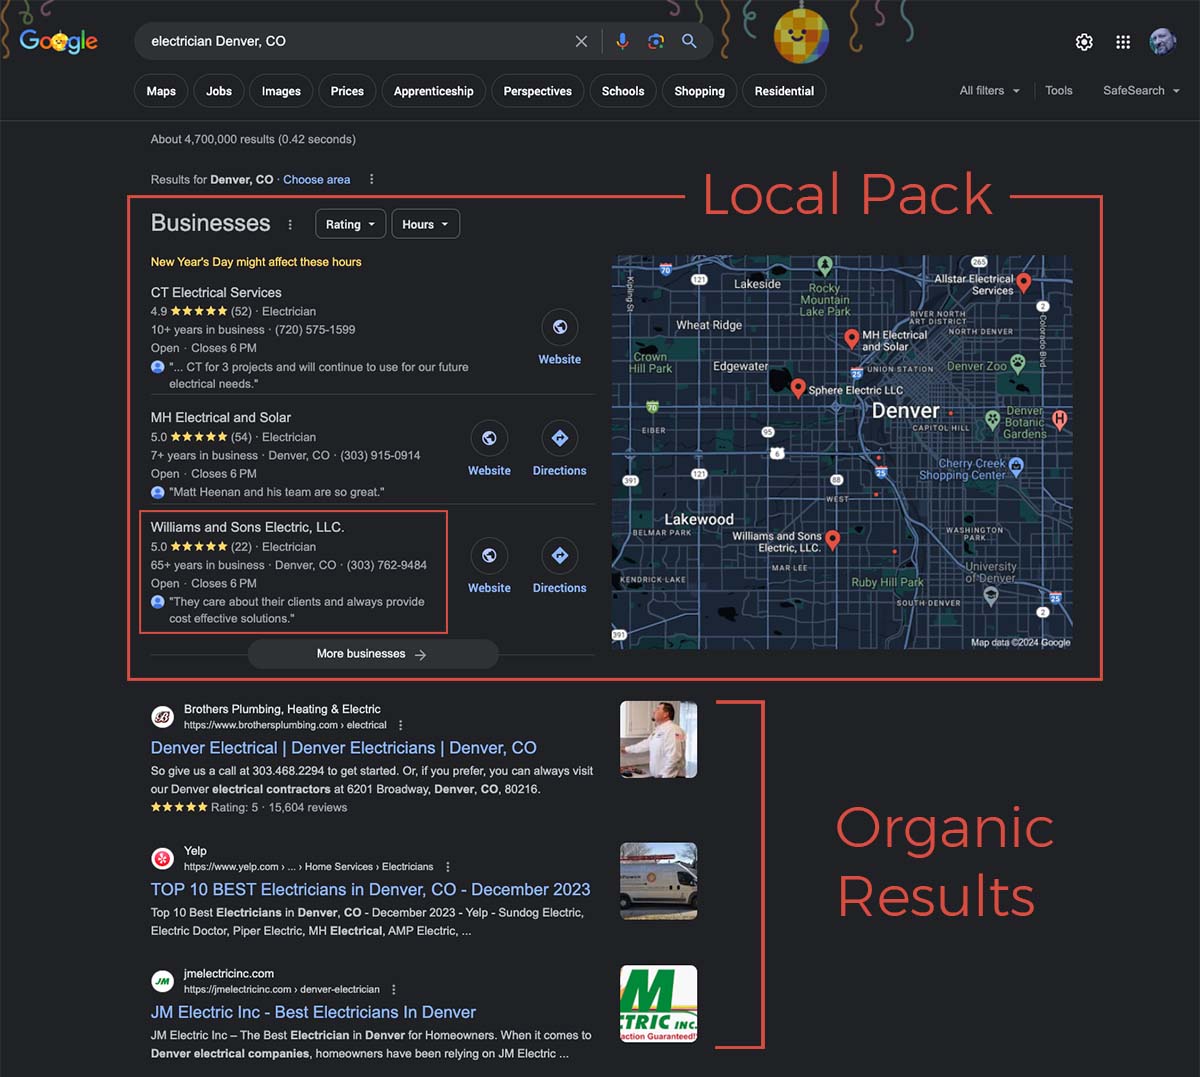Switch to the Images results tab
The width and height of the screenshot is (1200, 1077).
click(280, 91)
